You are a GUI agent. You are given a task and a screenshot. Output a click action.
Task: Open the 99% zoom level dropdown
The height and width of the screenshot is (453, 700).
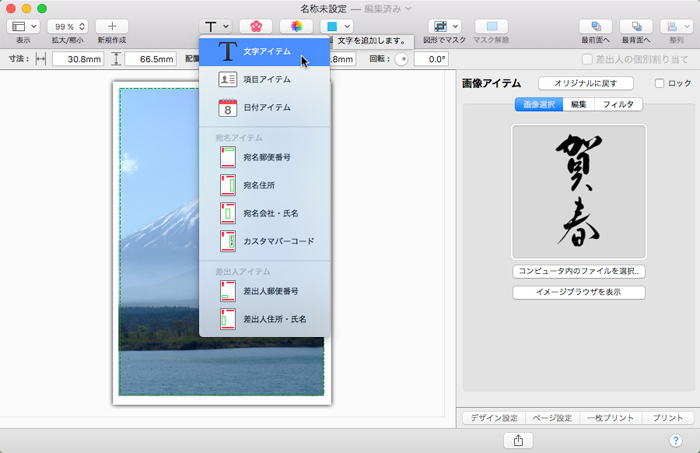click(x=67, y=26)
